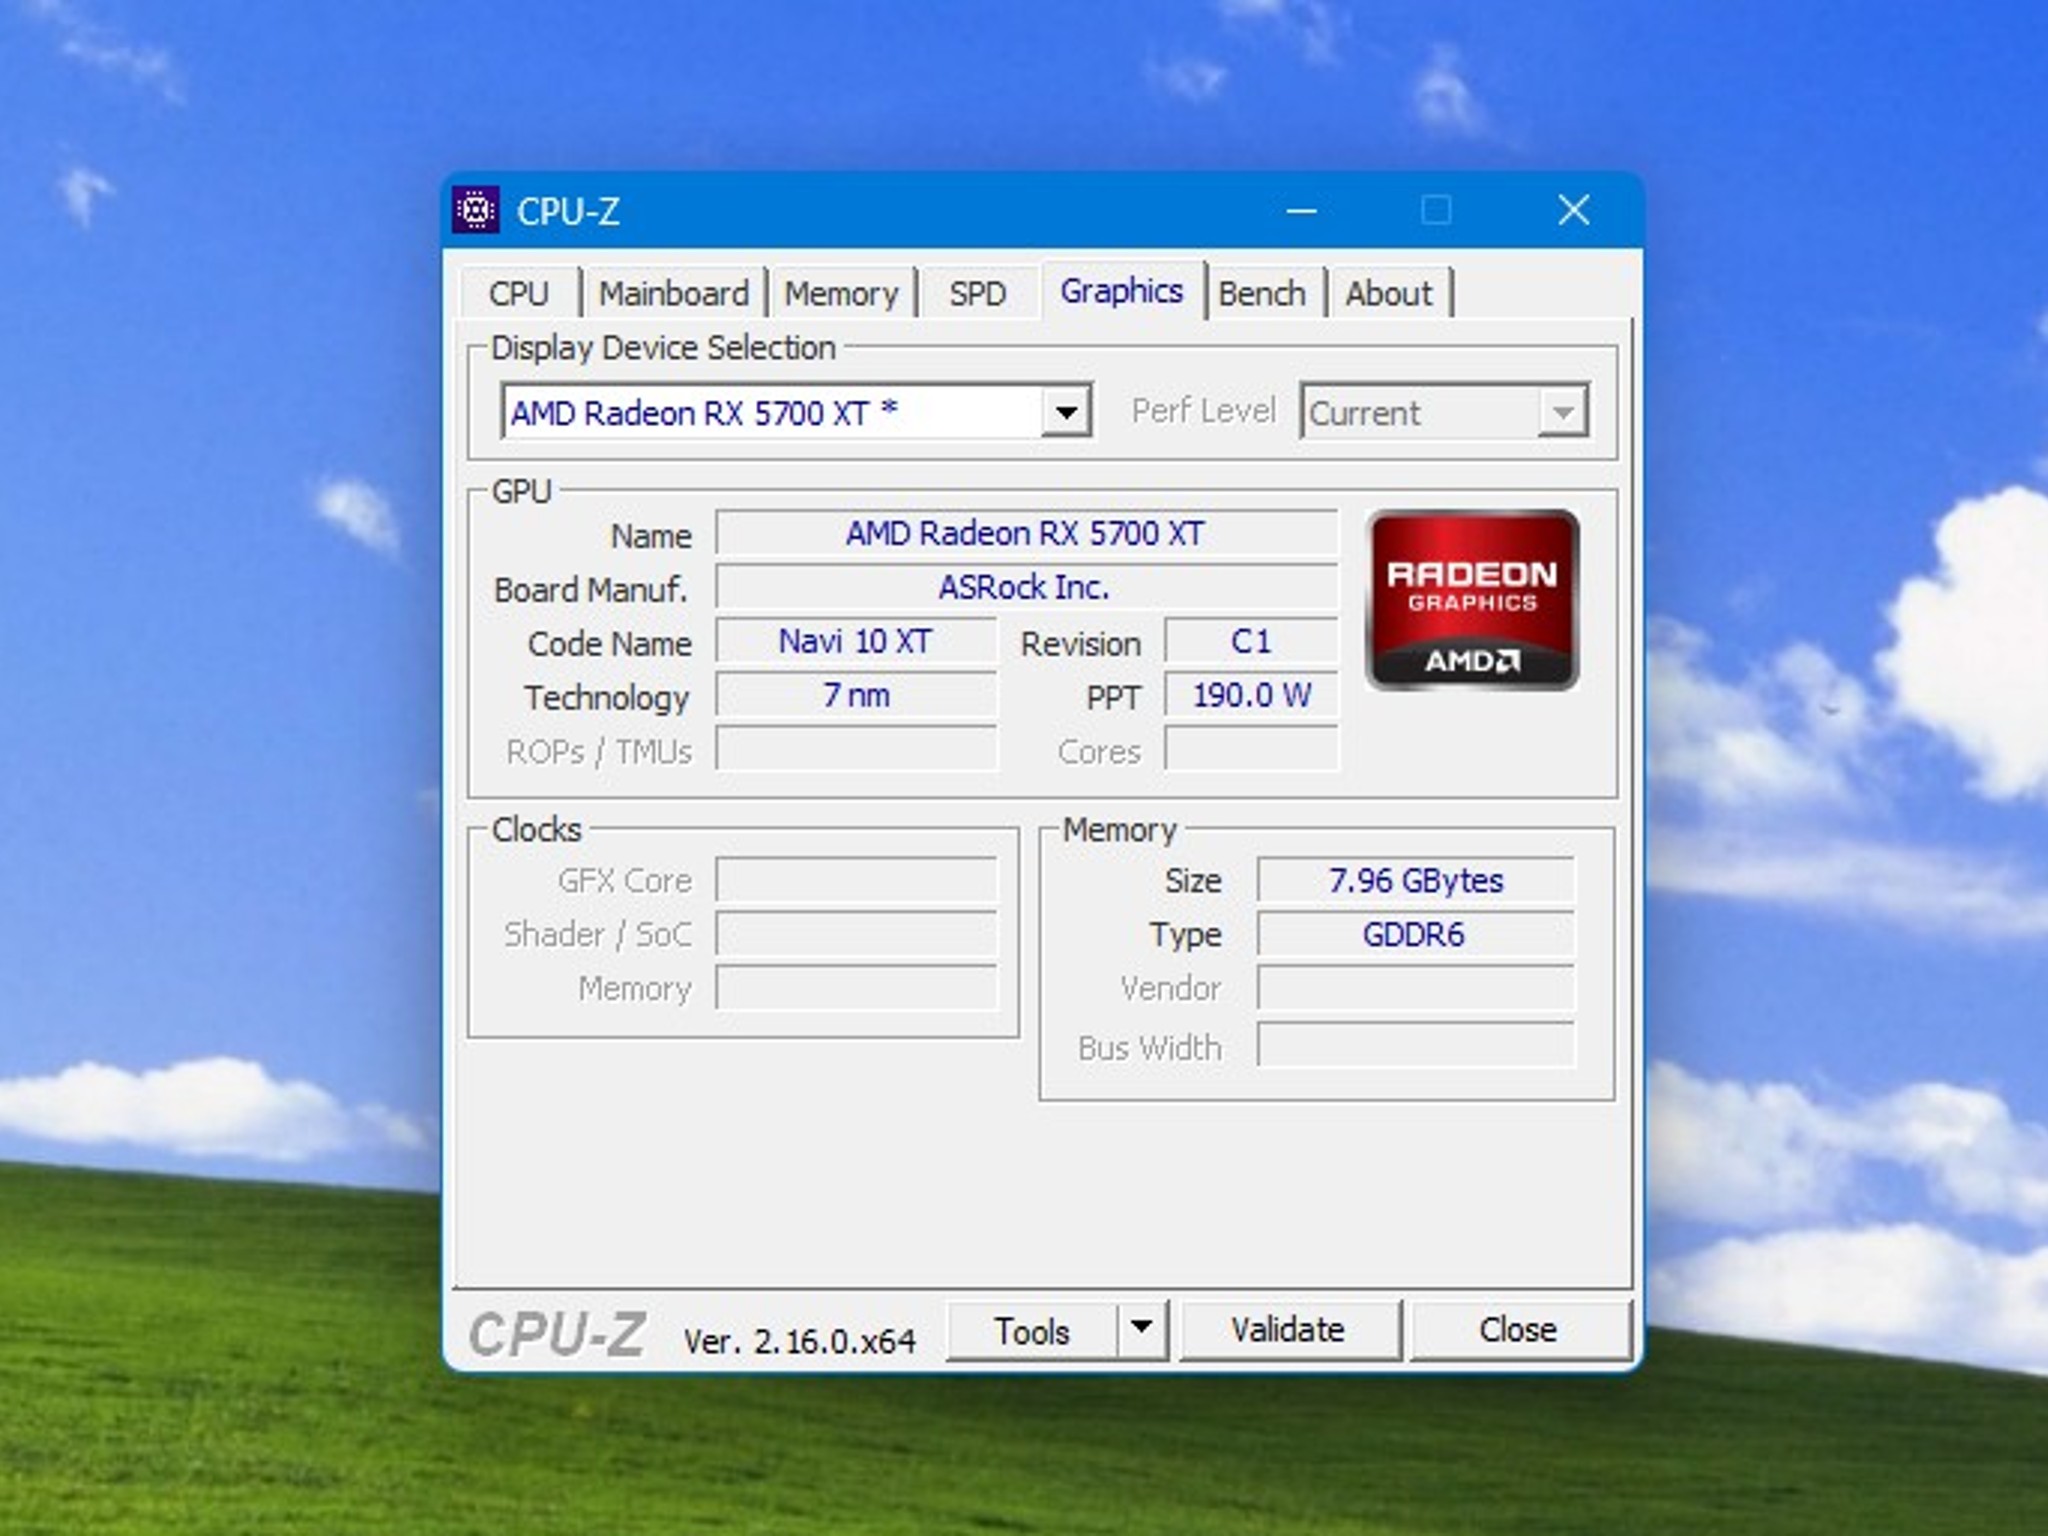The width and height of the screenshot is (2048, 1536).
Task: Minimize the CPU-Z window
Action: (1301, 211)
